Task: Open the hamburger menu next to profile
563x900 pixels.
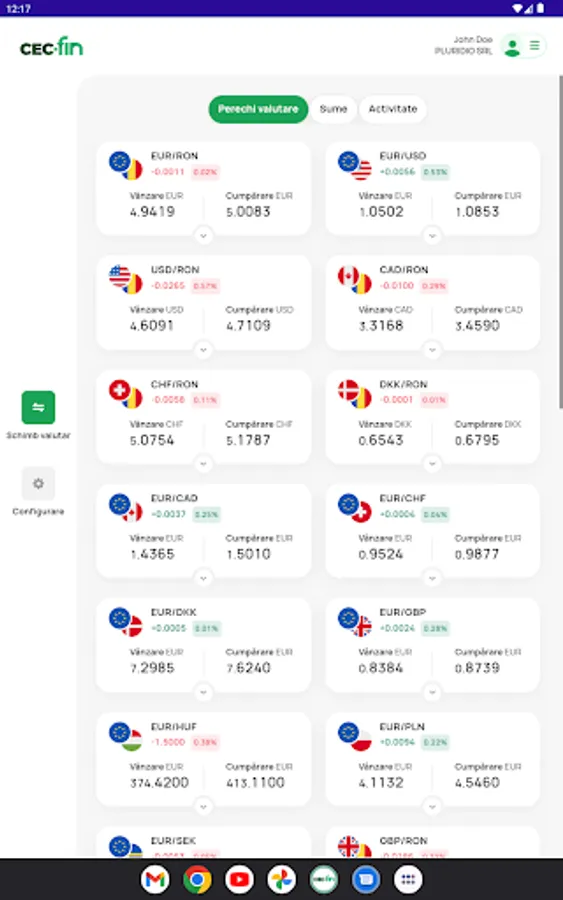Action: tap(534, 46)
